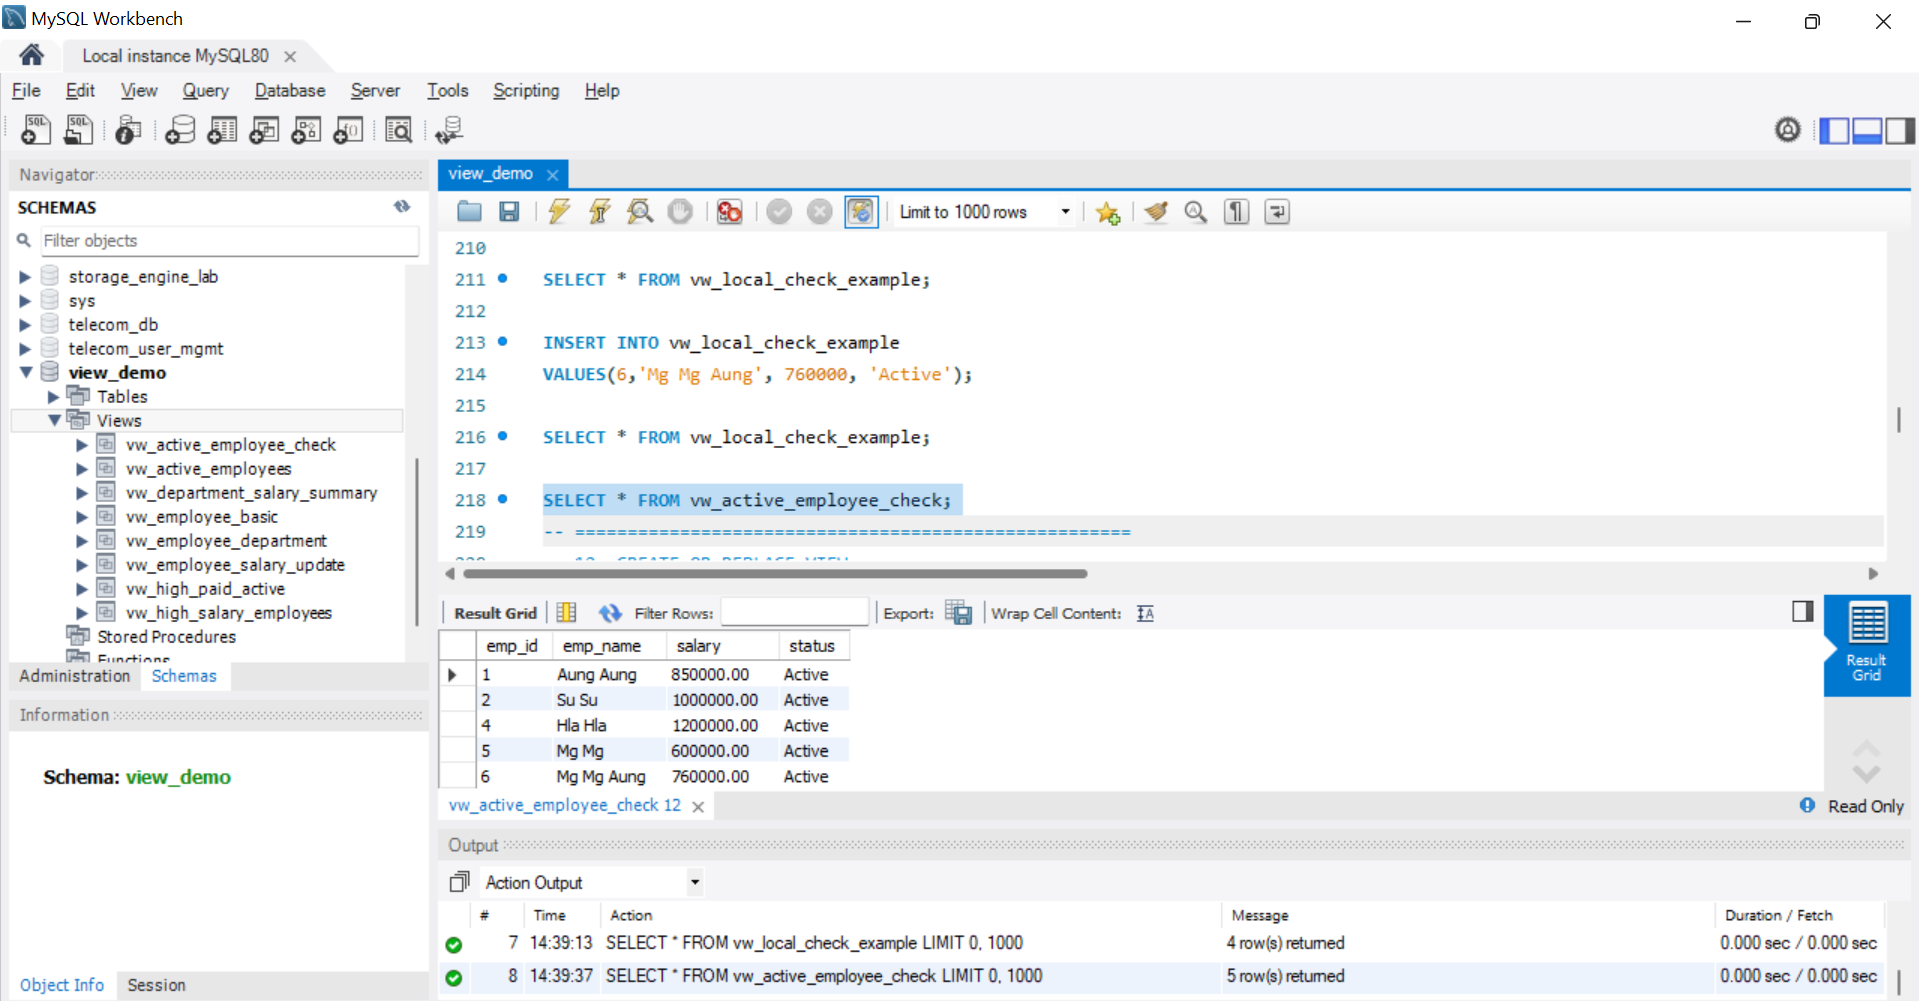Save snippet with star icon
The height and width of the screenshot is (1001, 1919).
click(1107, 212)
